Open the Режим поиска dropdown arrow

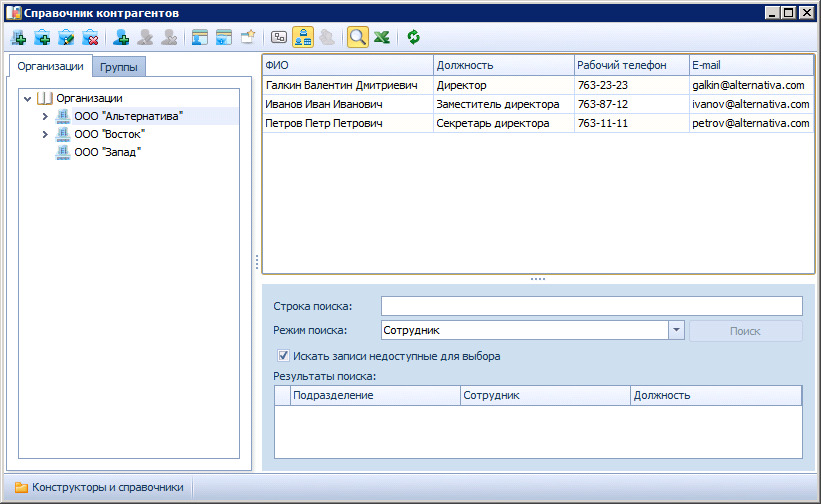click(676, 331)
